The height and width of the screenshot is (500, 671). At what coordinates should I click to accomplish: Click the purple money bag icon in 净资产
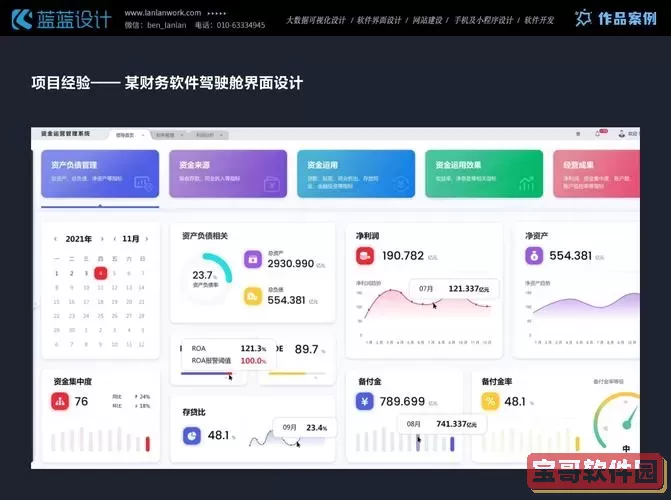tap(534, 256)
